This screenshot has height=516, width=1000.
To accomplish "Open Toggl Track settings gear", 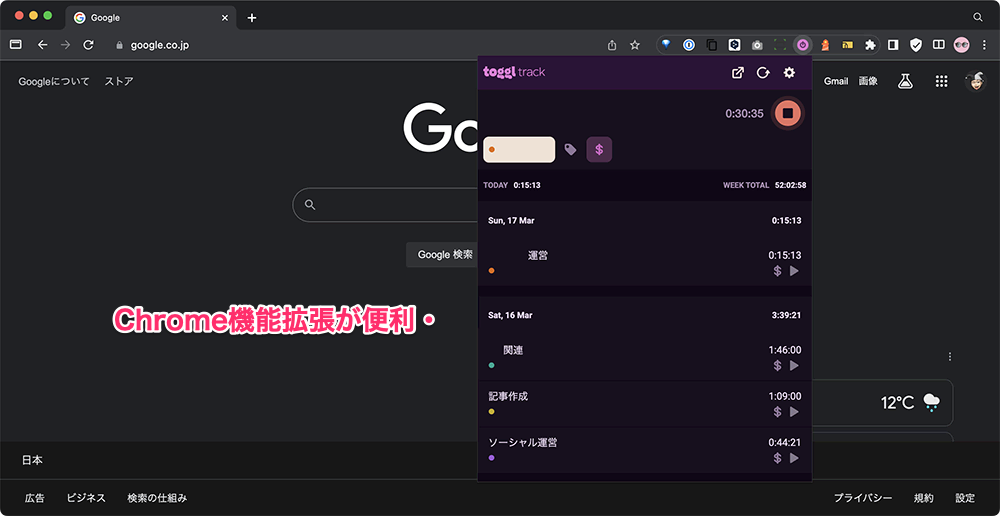I will click(x=789, y=73).
